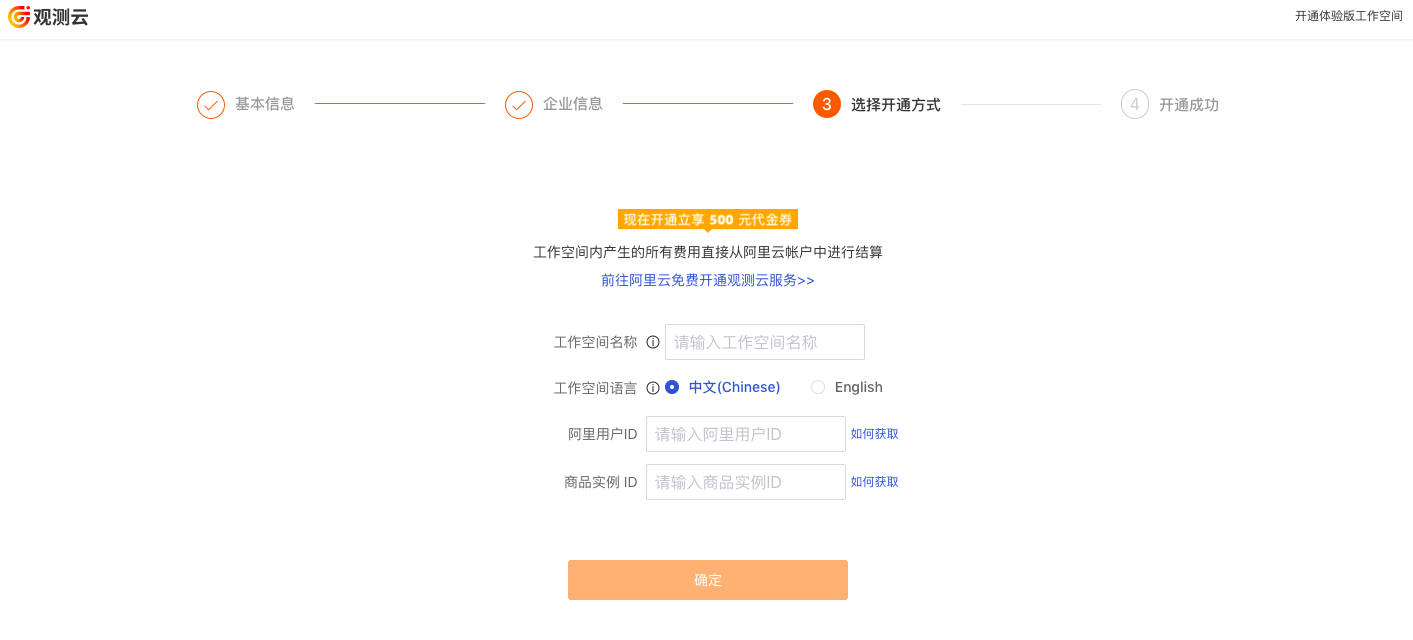Focus the 阿里用户ID input field
This screenshot has width=1413, height=640.
point(746,434)
